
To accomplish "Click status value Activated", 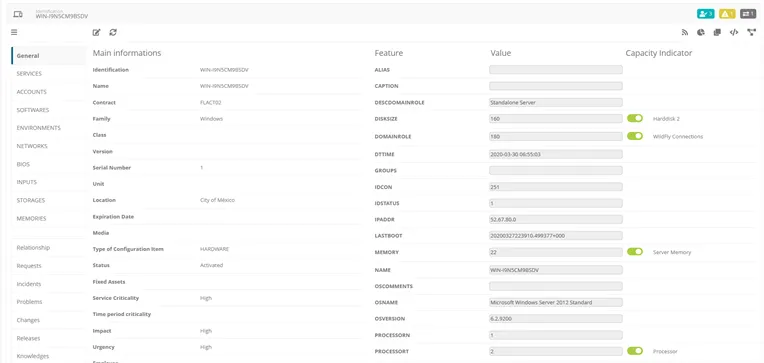I will (211, 266).
